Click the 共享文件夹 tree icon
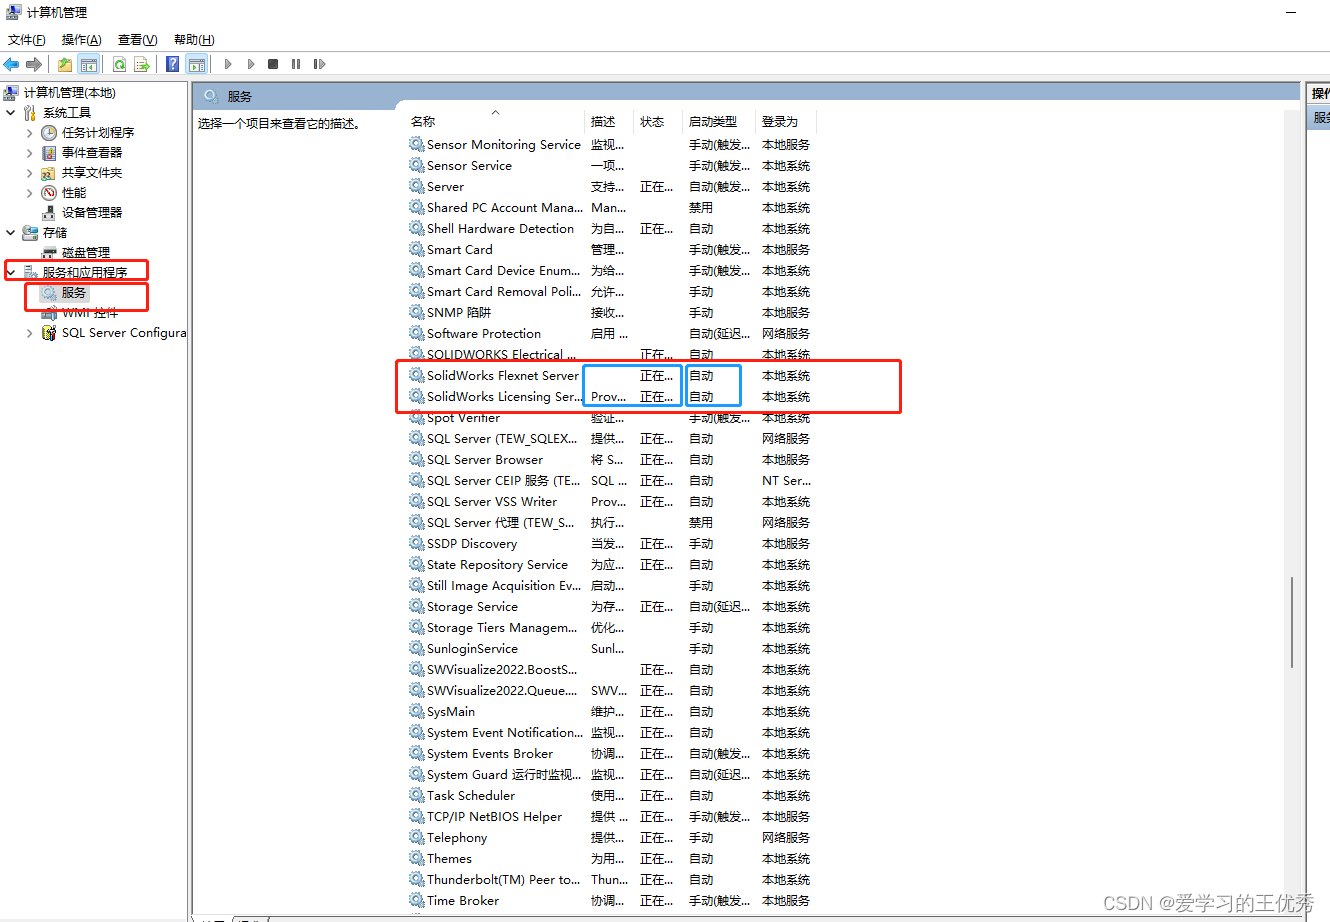Viewport: 1330px width, 922px height. (x=49, y=173)
